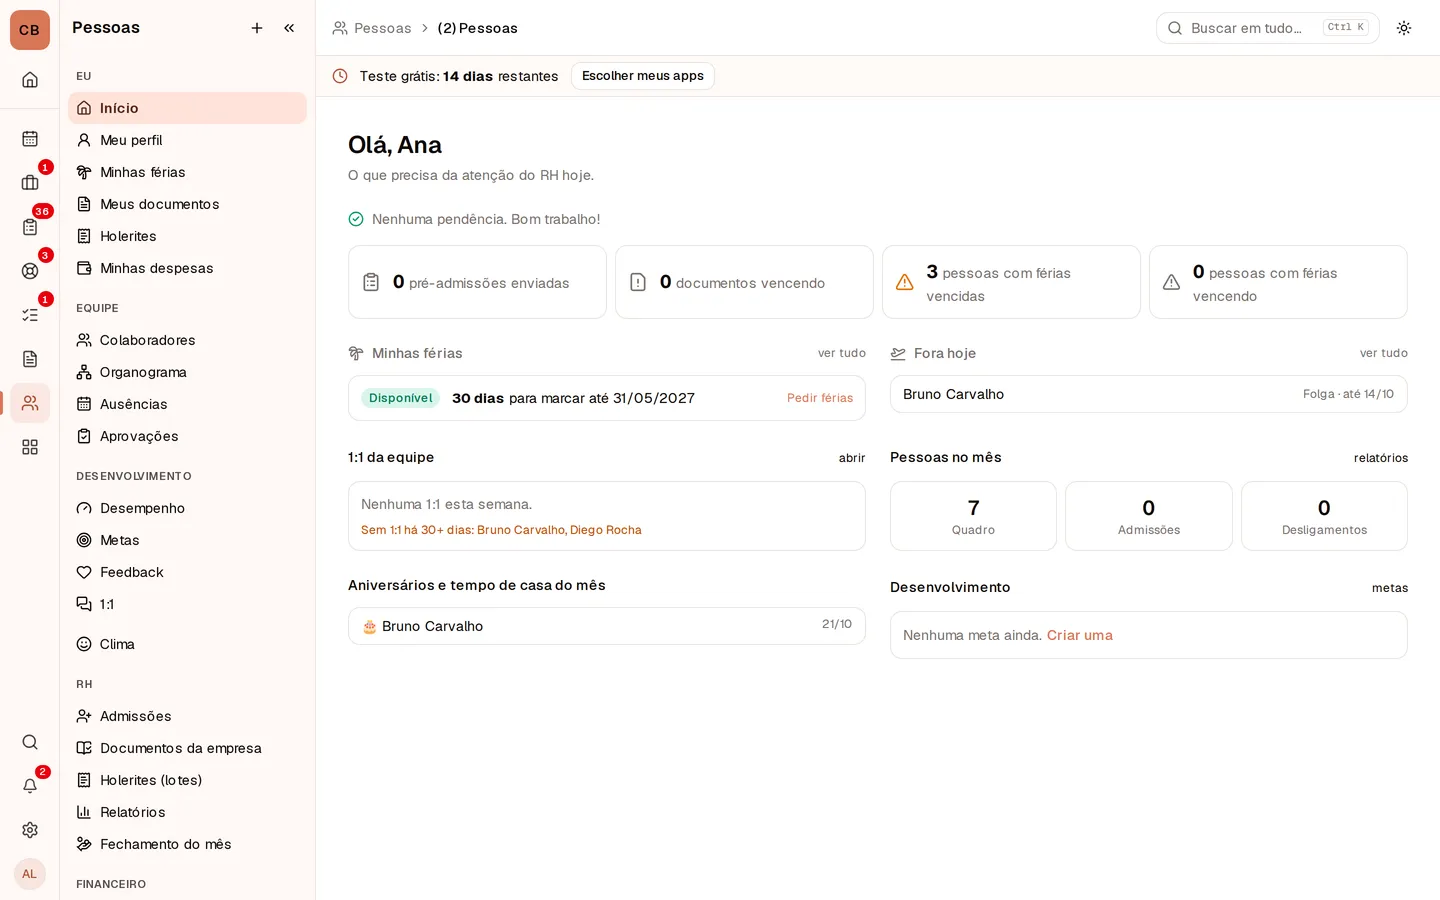
Task: Click the CB workspace logo
Action: (x=30, y=30)
